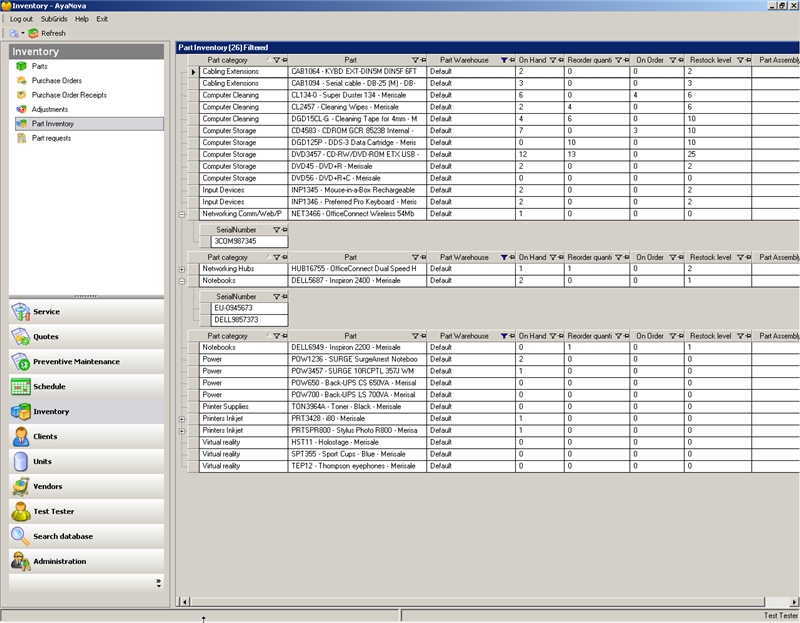Select row header of CAB1064 row

pyautogui.click(x=193, y=72)
